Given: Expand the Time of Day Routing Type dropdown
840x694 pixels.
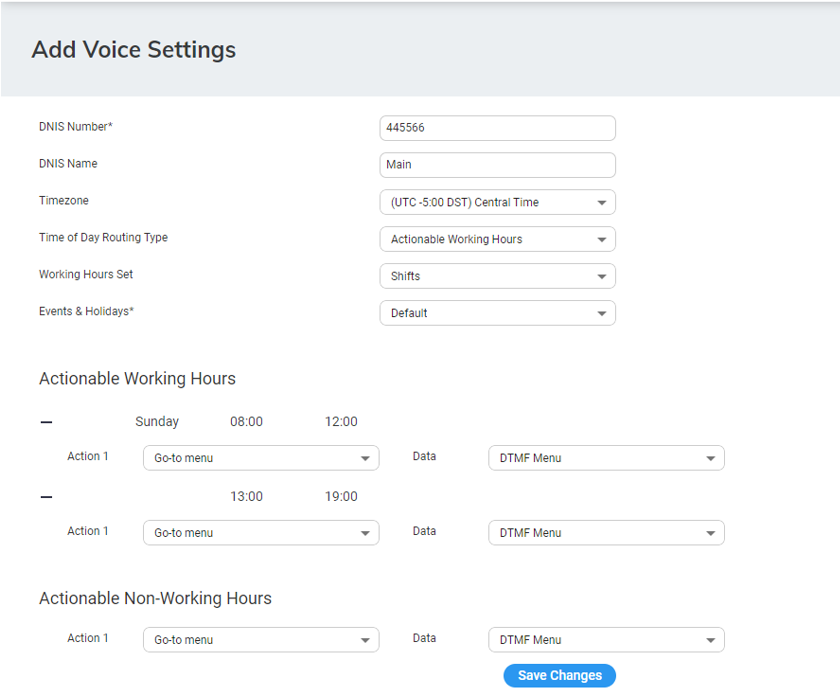Looking at the screenshot, I should click(x=497, y=239).
